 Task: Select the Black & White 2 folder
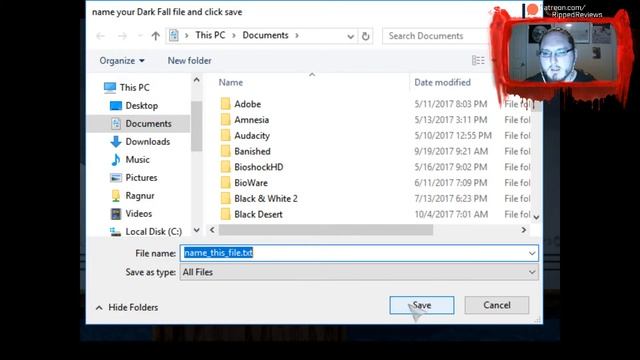pyautogui.click(x=266, y=199)
